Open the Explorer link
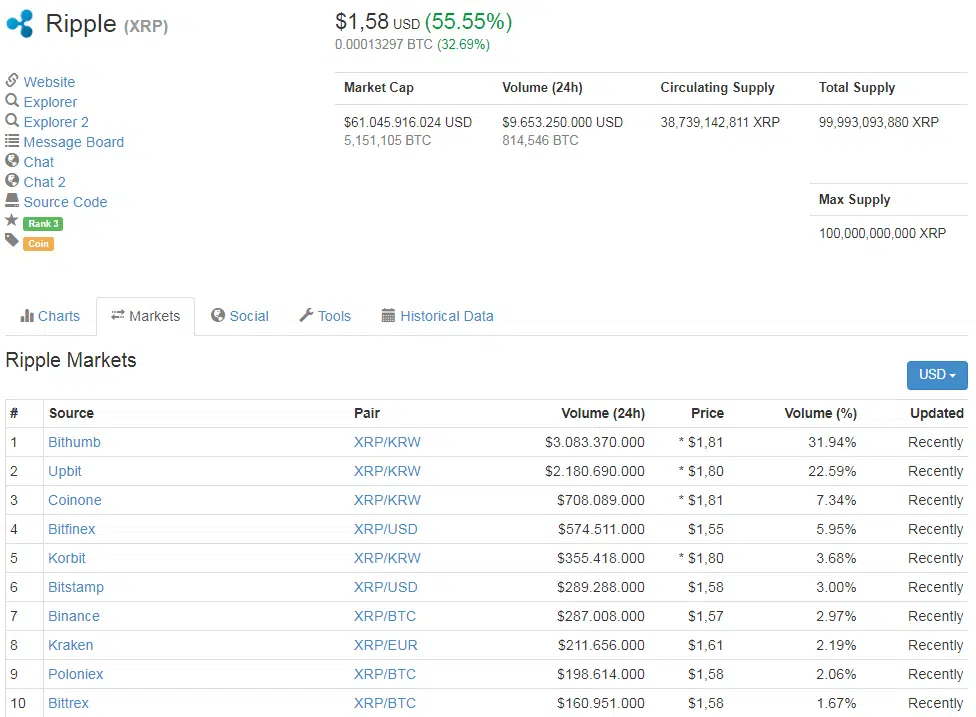Screen dimensions: 976x717 pos(50,101)
